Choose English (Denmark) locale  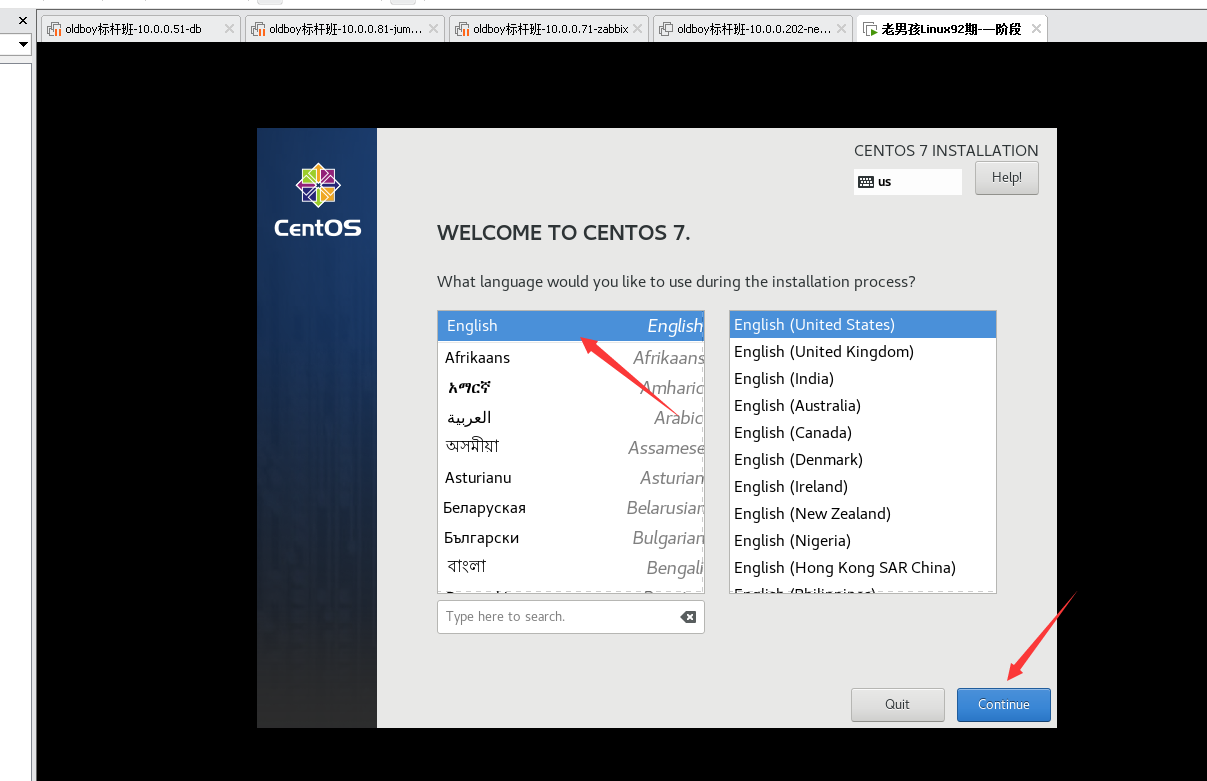click(x=863, y=459)
